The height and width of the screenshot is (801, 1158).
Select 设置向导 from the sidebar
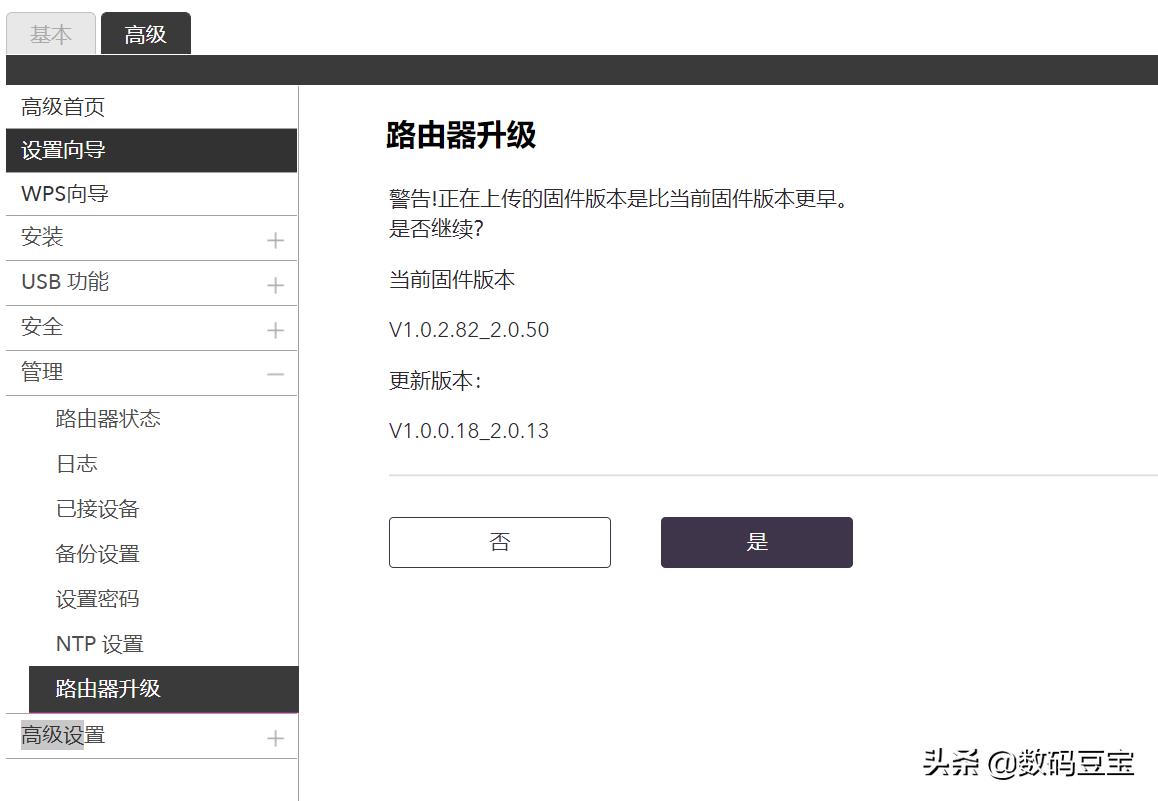(65, 150)
